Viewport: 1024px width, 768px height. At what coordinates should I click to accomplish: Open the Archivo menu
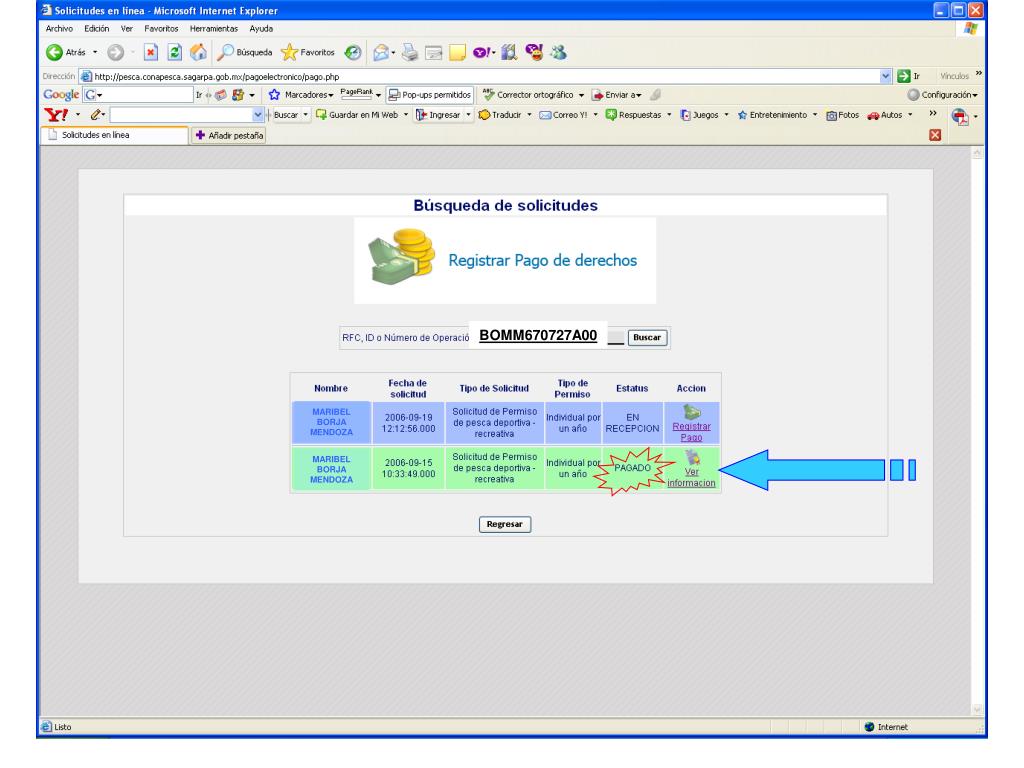tap(59, 29)
